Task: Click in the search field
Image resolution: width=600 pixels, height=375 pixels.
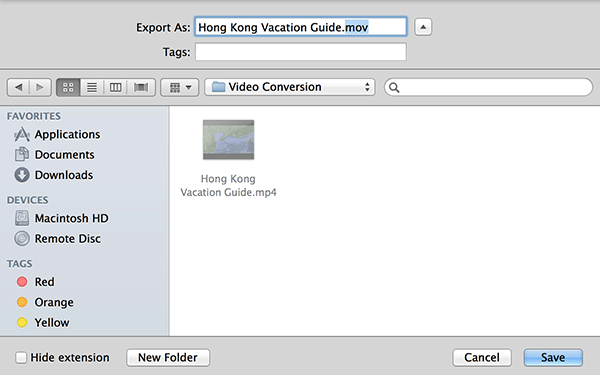Action: pyautogui.click(x=489, y=87)
